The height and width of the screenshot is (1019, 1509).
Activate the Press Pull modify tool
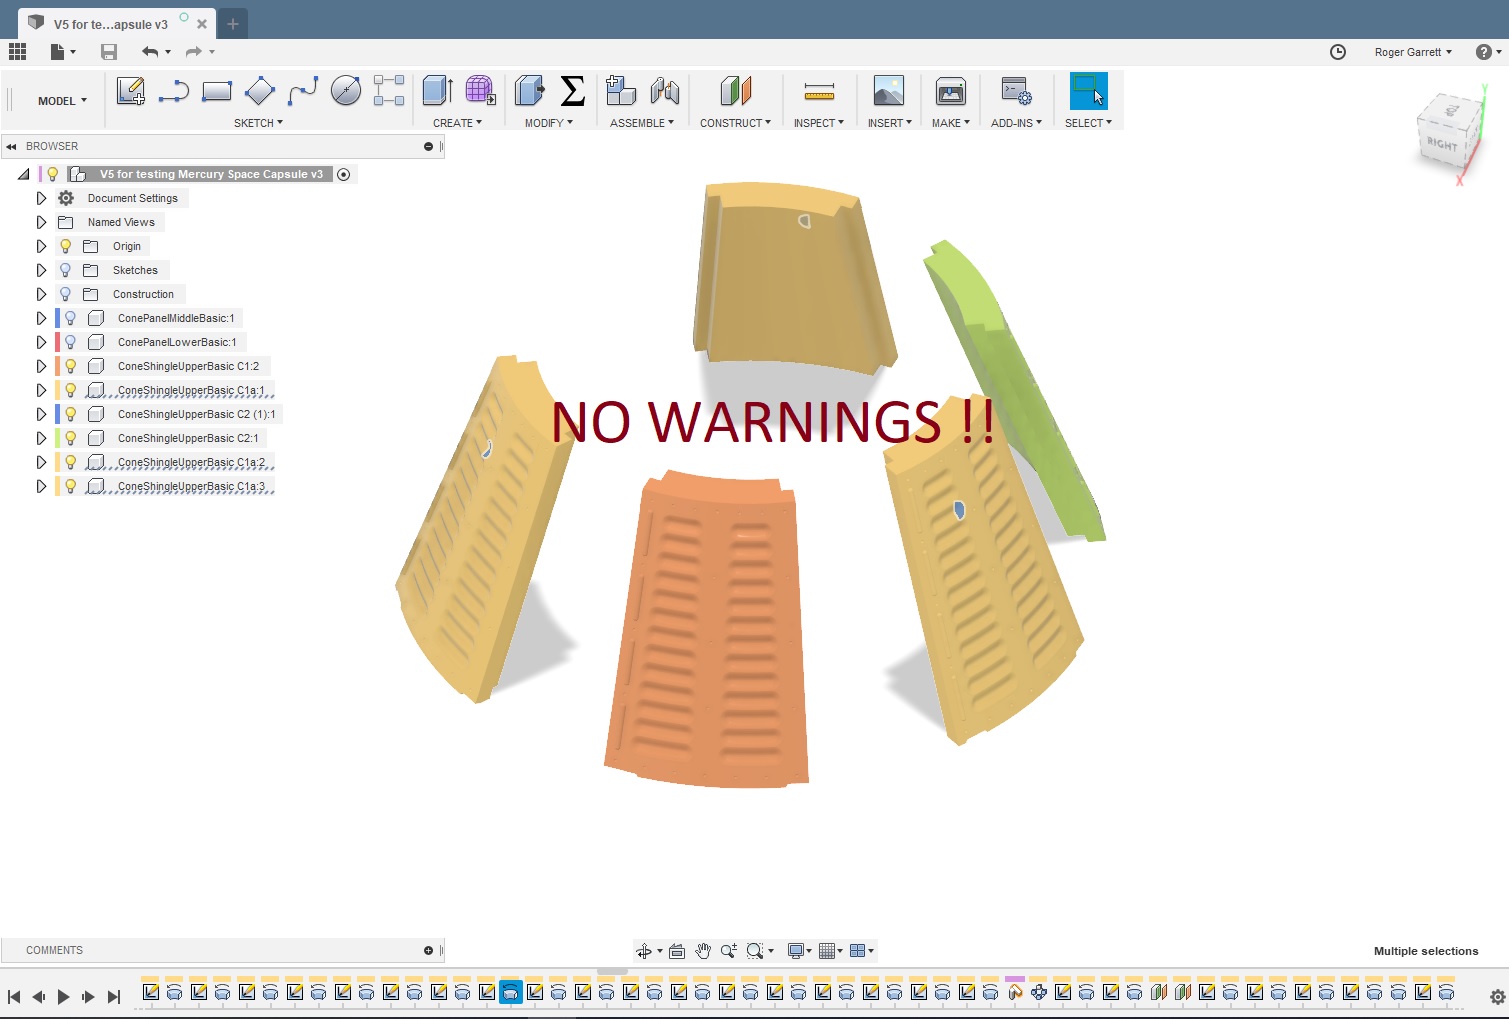[528, 91]
